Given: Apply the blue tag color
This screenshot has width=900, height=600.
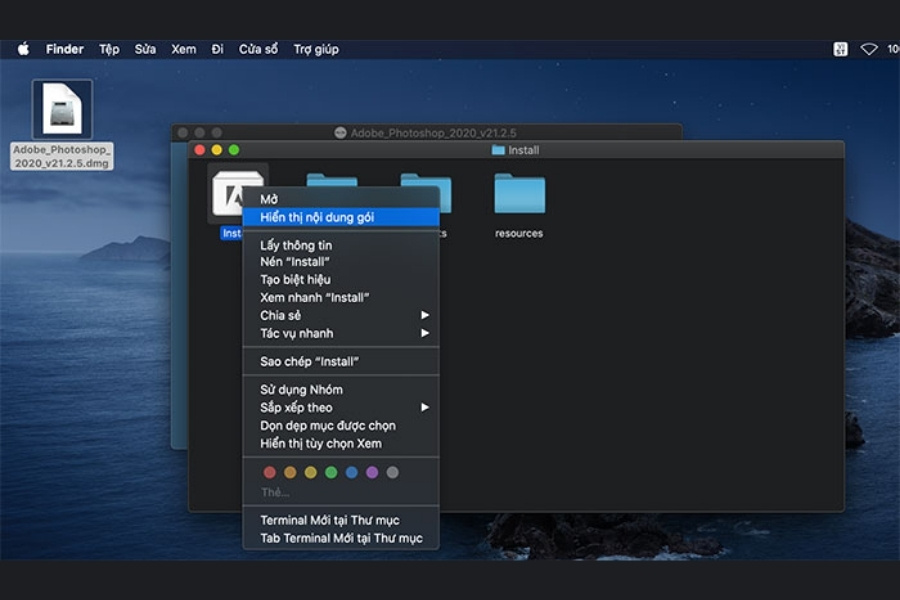Looking at the screenshot, I should pyautogui.click(x=352, y=473).
